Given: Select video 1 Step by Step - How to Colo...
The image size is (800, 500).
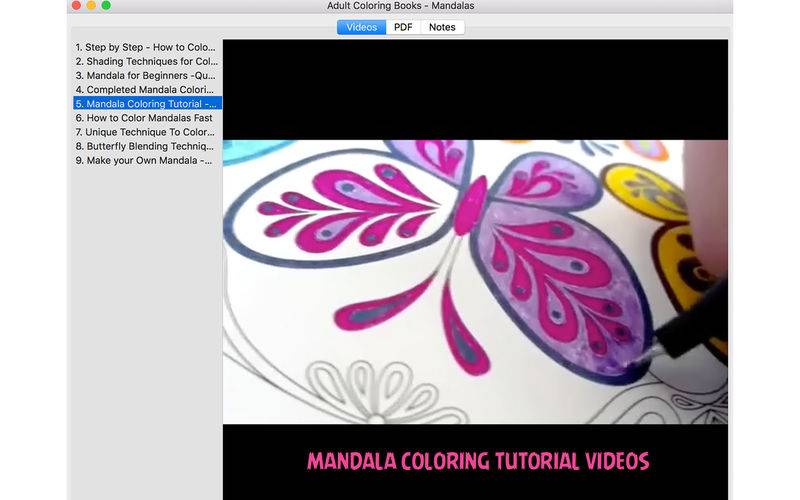Looking at the screenshot, I should point(147,47).
